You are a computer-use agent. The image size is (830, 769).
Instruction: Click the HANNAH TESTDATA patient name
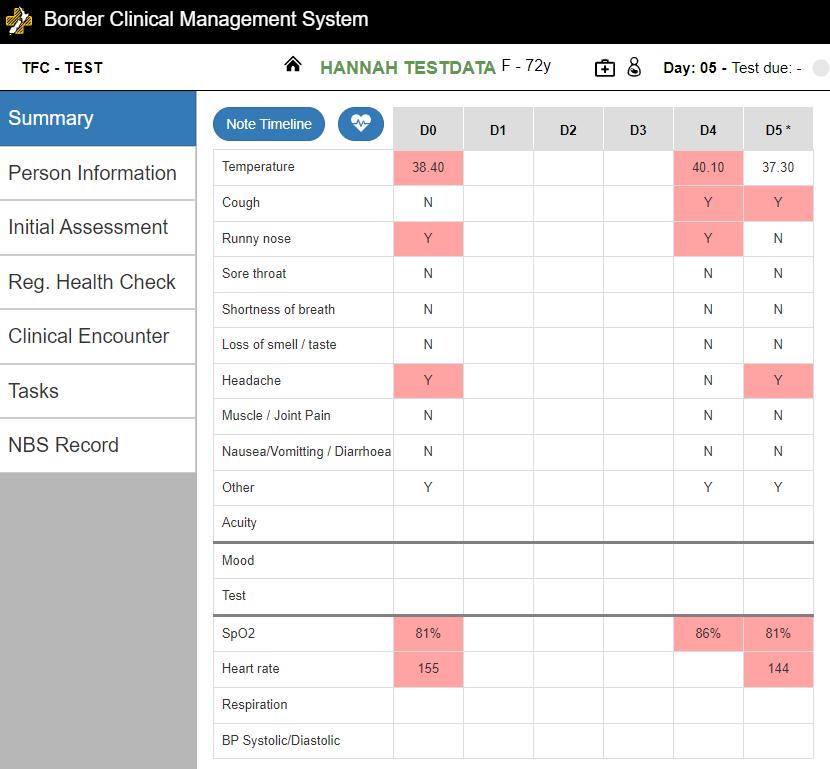click(408, 68)
